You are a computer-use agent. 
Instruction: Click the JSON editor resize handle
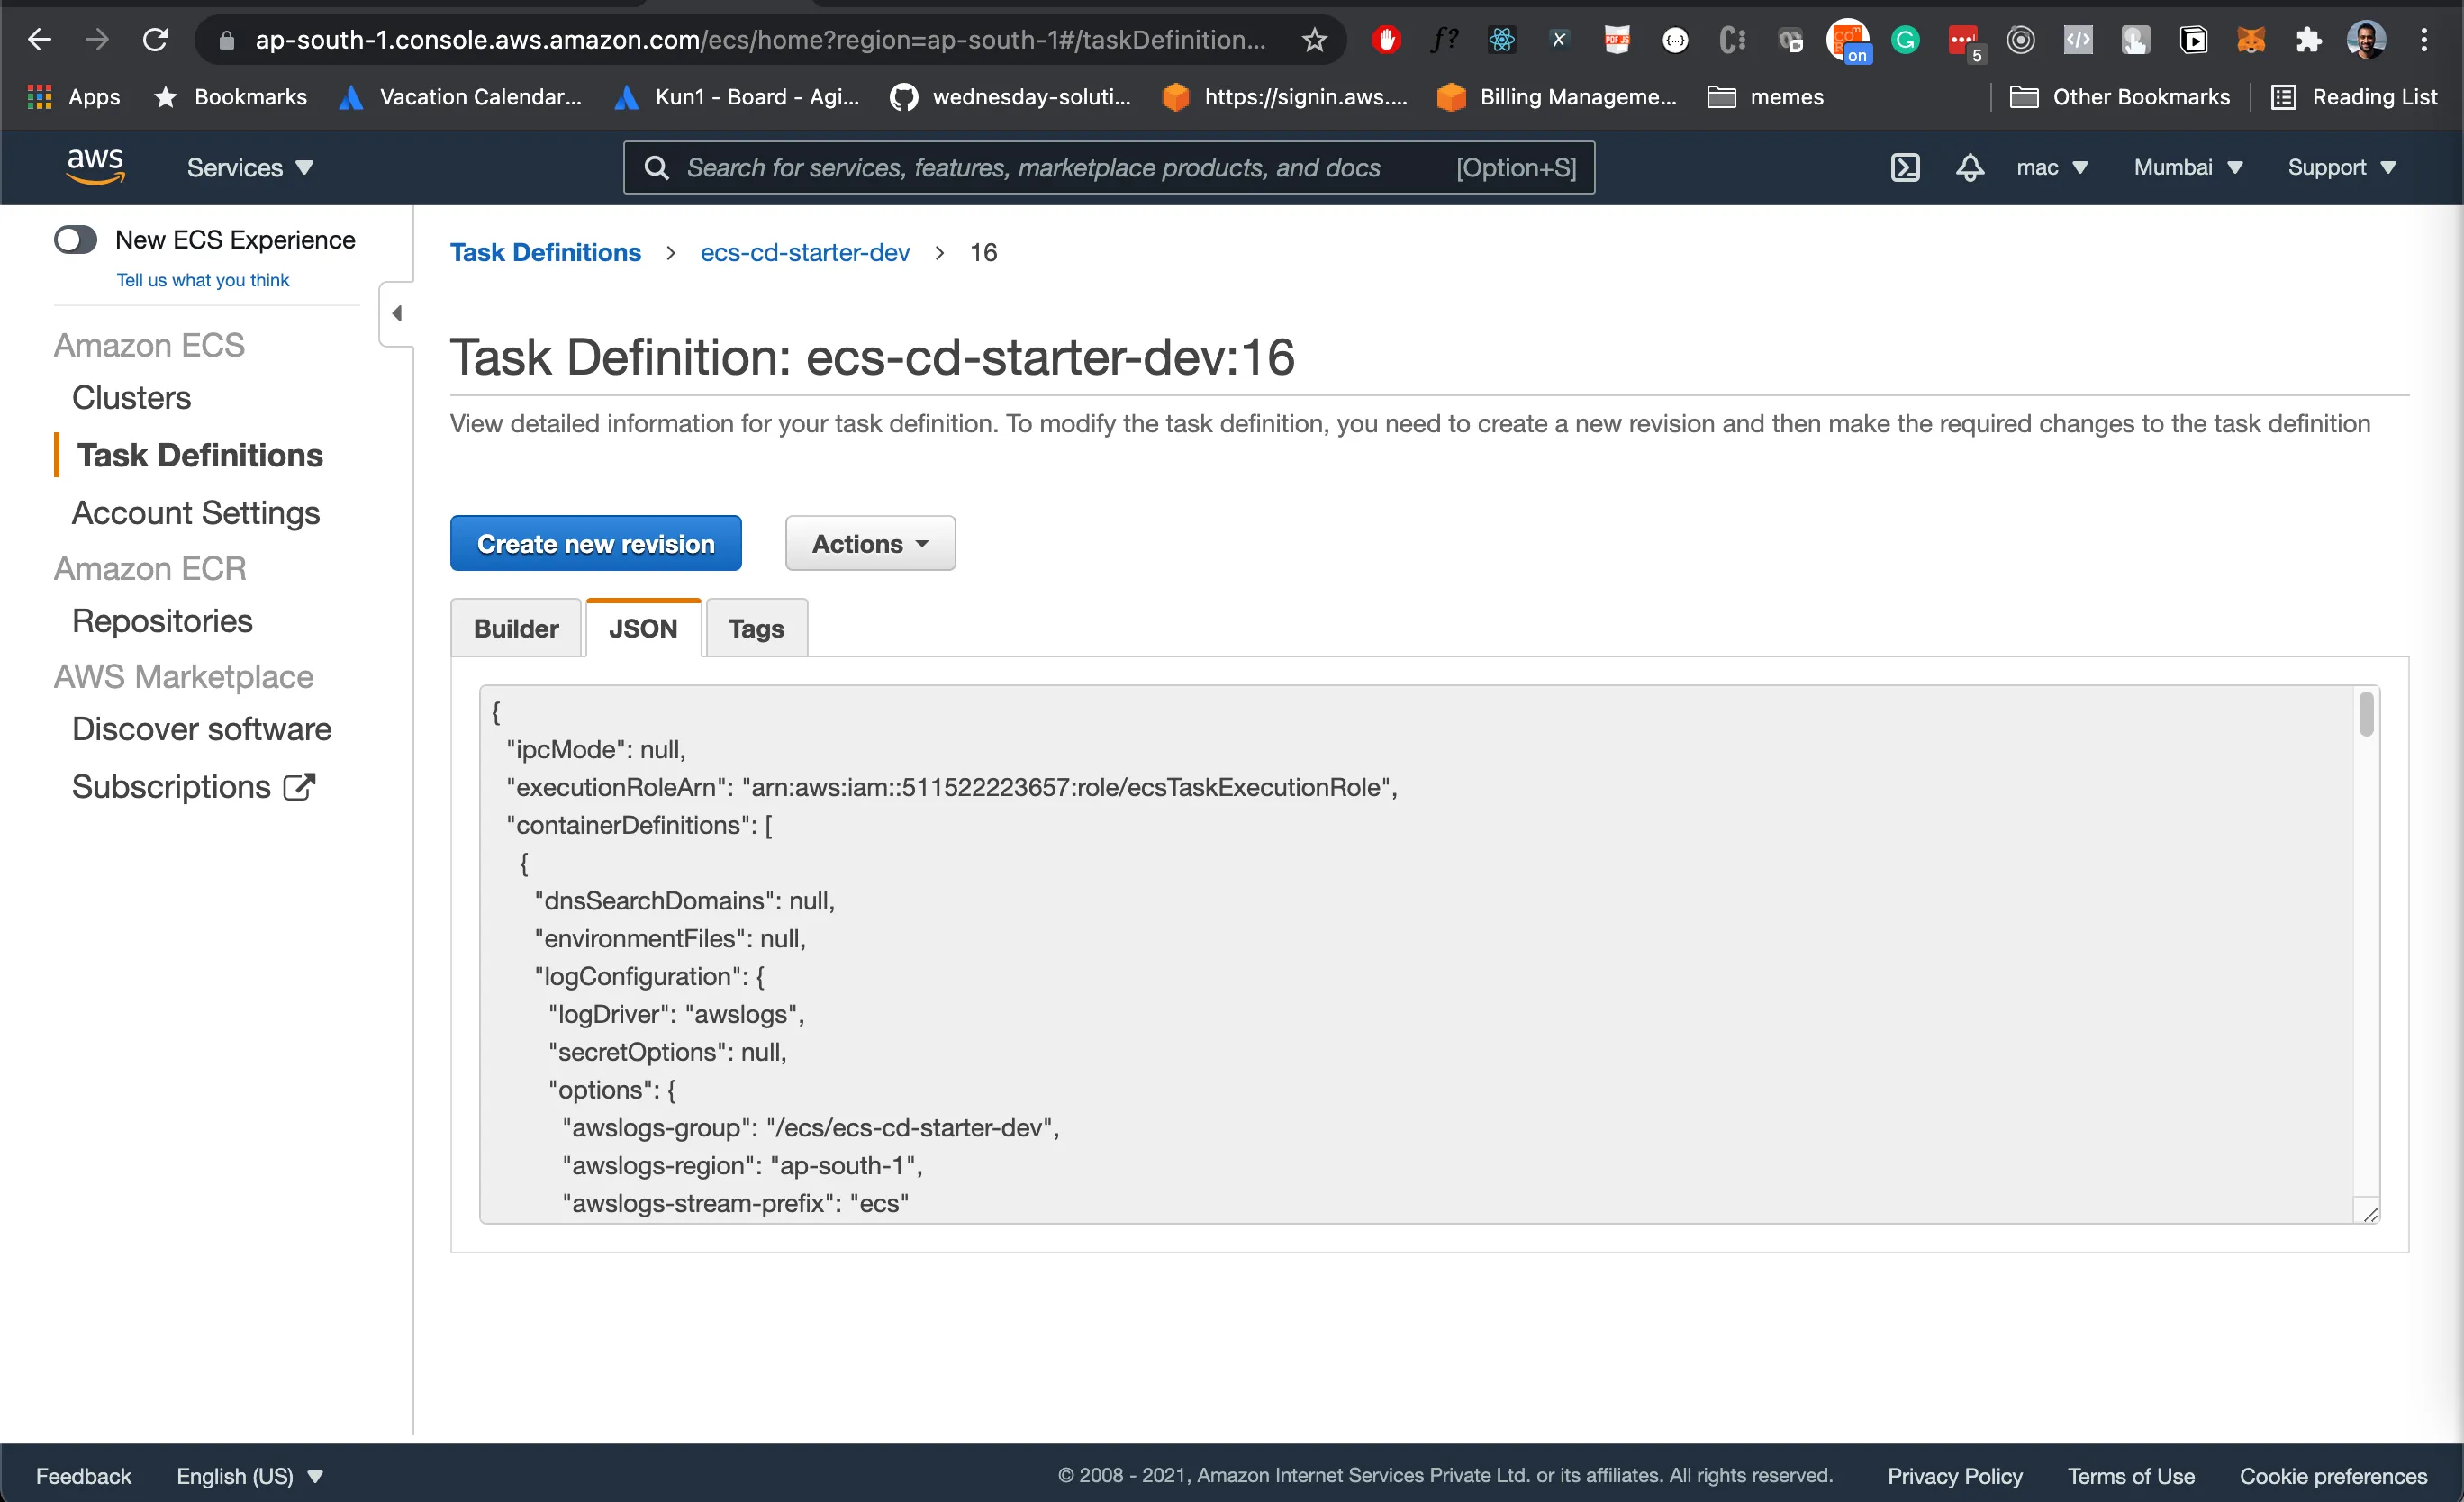pos(2369,1214)
